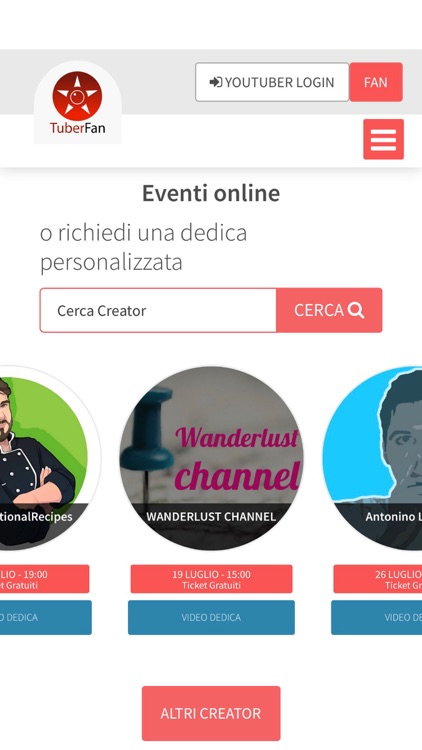Click VIDEO DEDICA under Wanderlust Channel
Viewport: 422px width, 750px height.
click(211, 618)
